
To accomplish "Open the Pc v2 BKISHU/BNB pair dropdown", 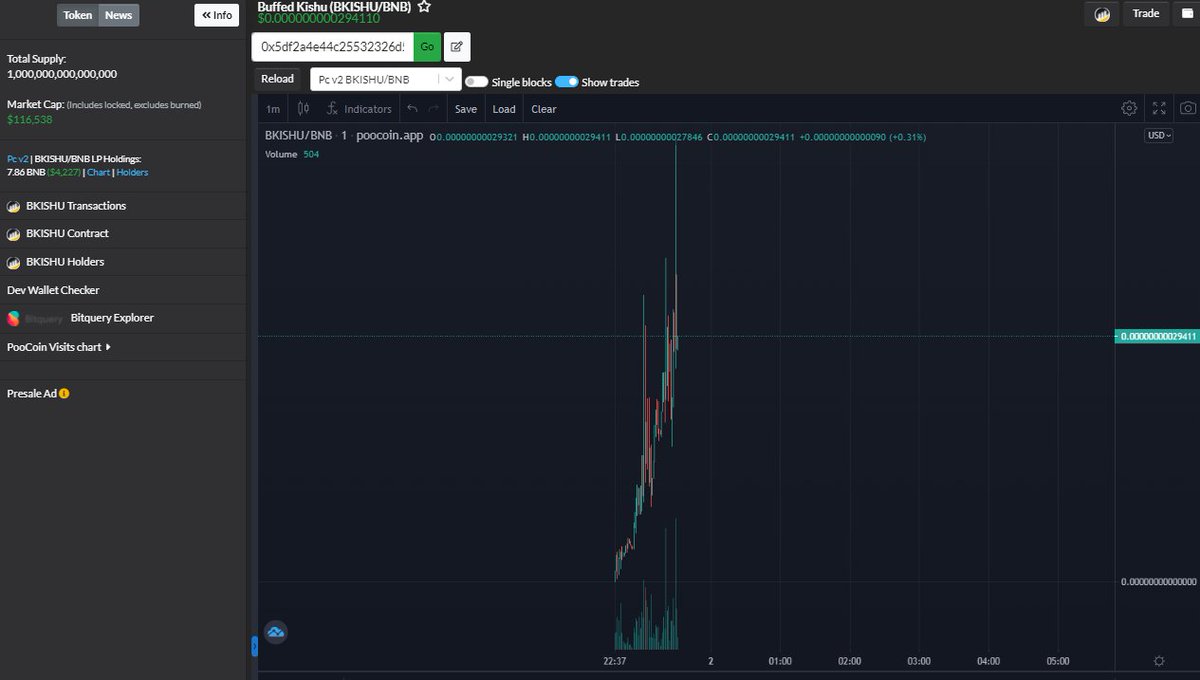I will pyautogui.click(x=386, y=79).
